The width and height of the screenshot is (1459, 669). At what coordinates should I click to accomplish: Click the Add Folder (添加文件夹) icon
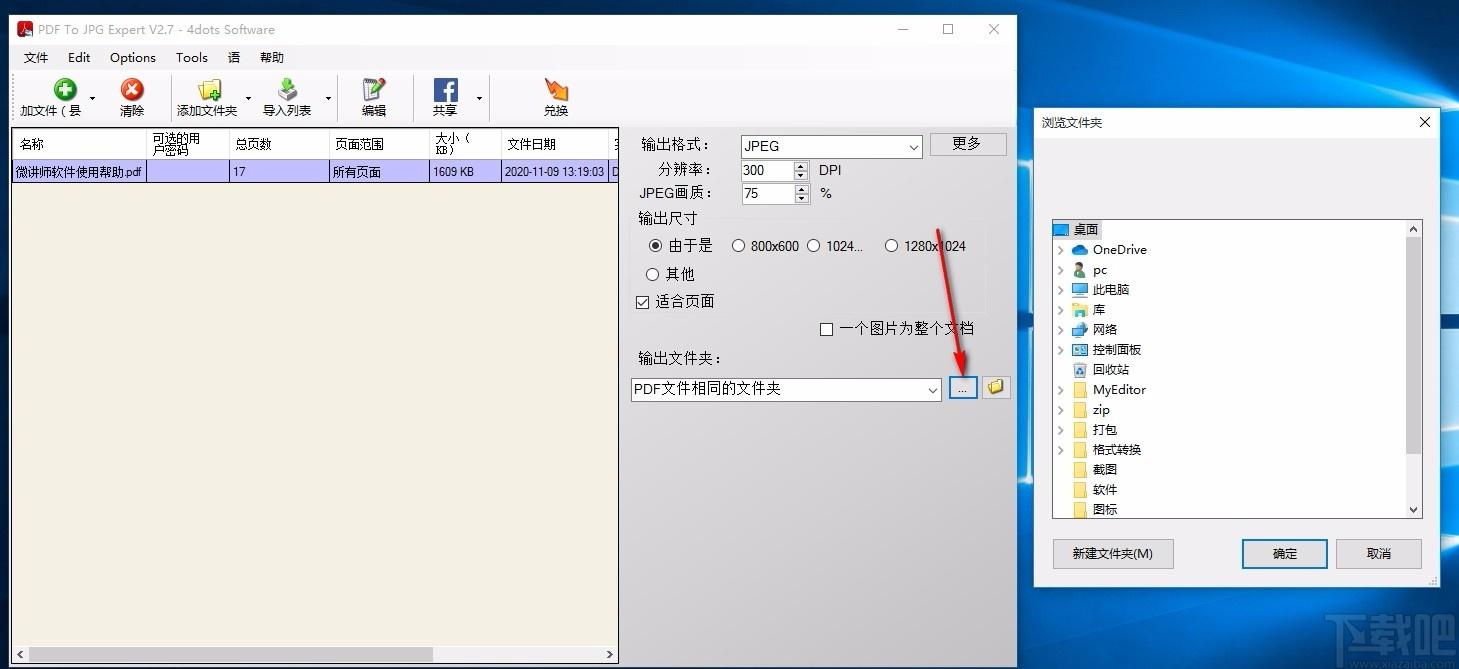[209, 90]
